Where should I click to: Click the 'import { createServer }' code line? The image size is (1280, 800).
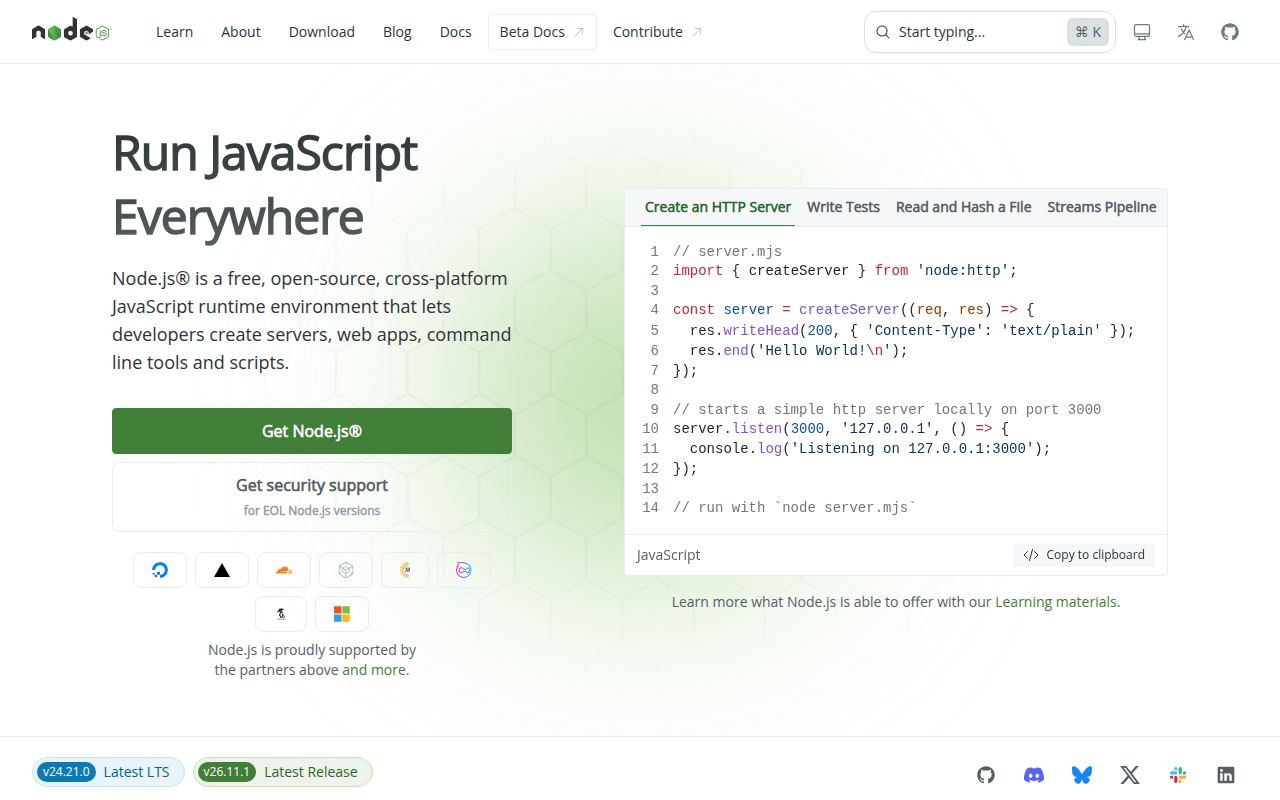pyautogui.click(x=845, y=270)
